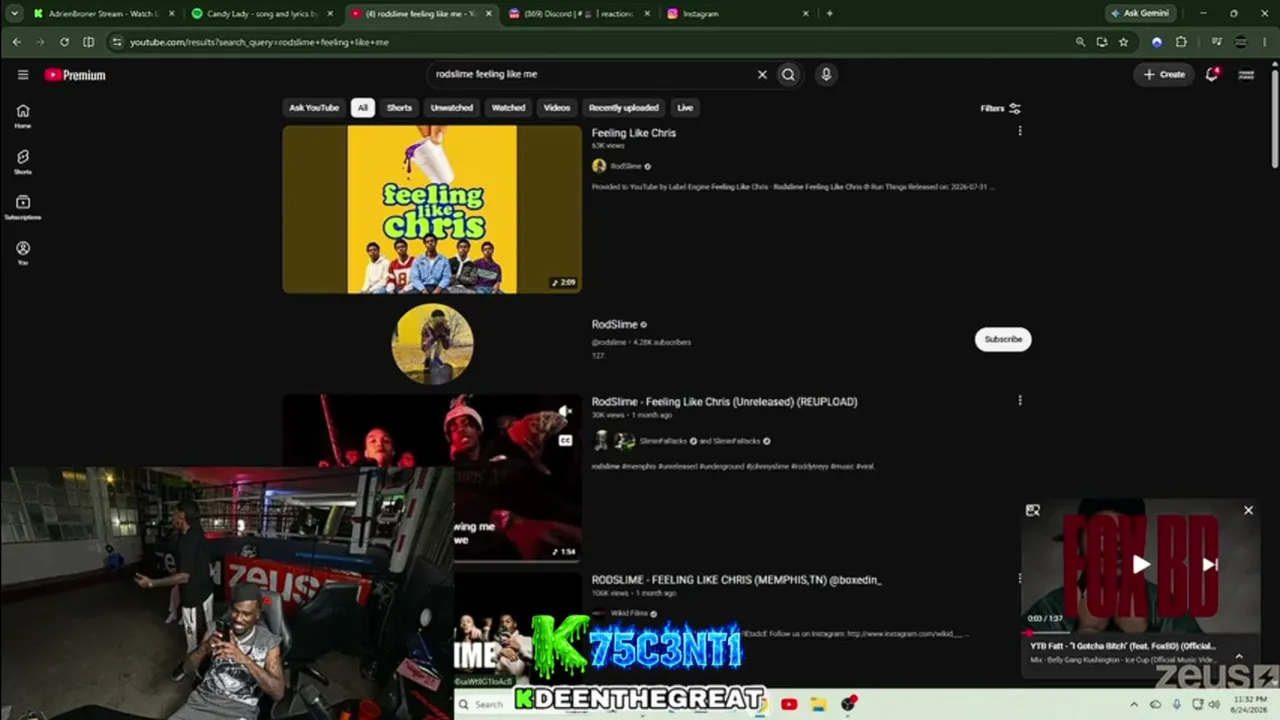Open Subscriptions in the YouTube sidebar
This screenshot has width=1280, height=720.
23,207
